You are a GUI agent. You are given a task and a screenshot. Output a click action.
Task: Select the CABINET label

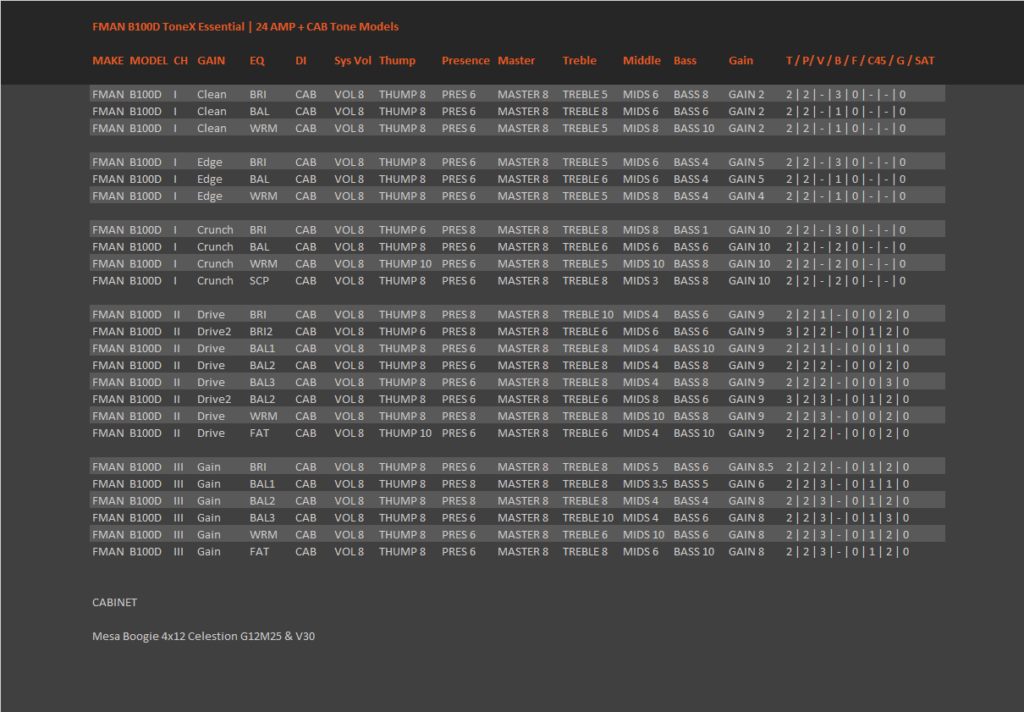point(115,603)
